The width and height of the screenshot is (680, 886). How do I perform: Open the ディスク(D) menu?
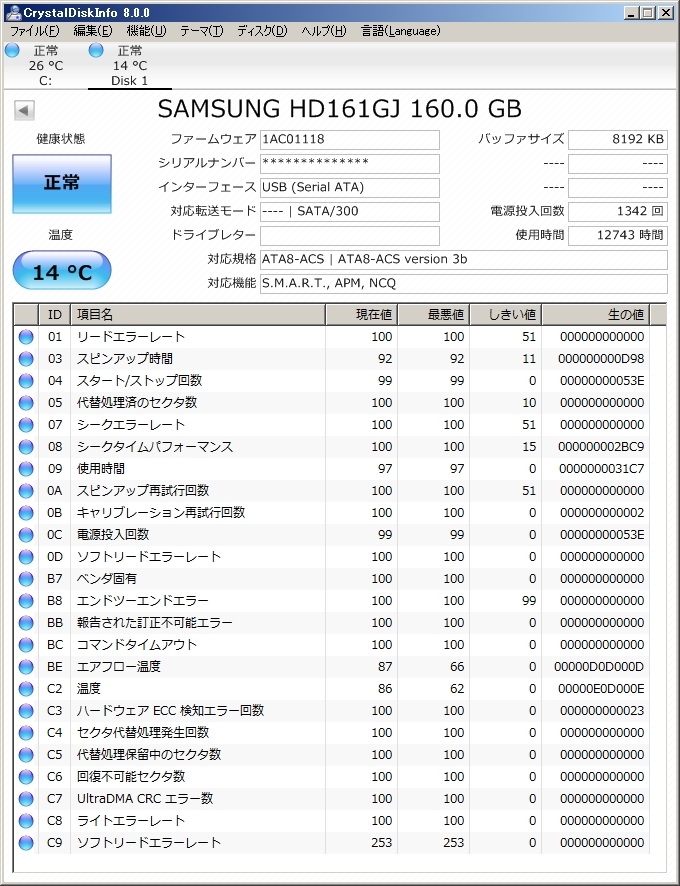coord(262,31)
